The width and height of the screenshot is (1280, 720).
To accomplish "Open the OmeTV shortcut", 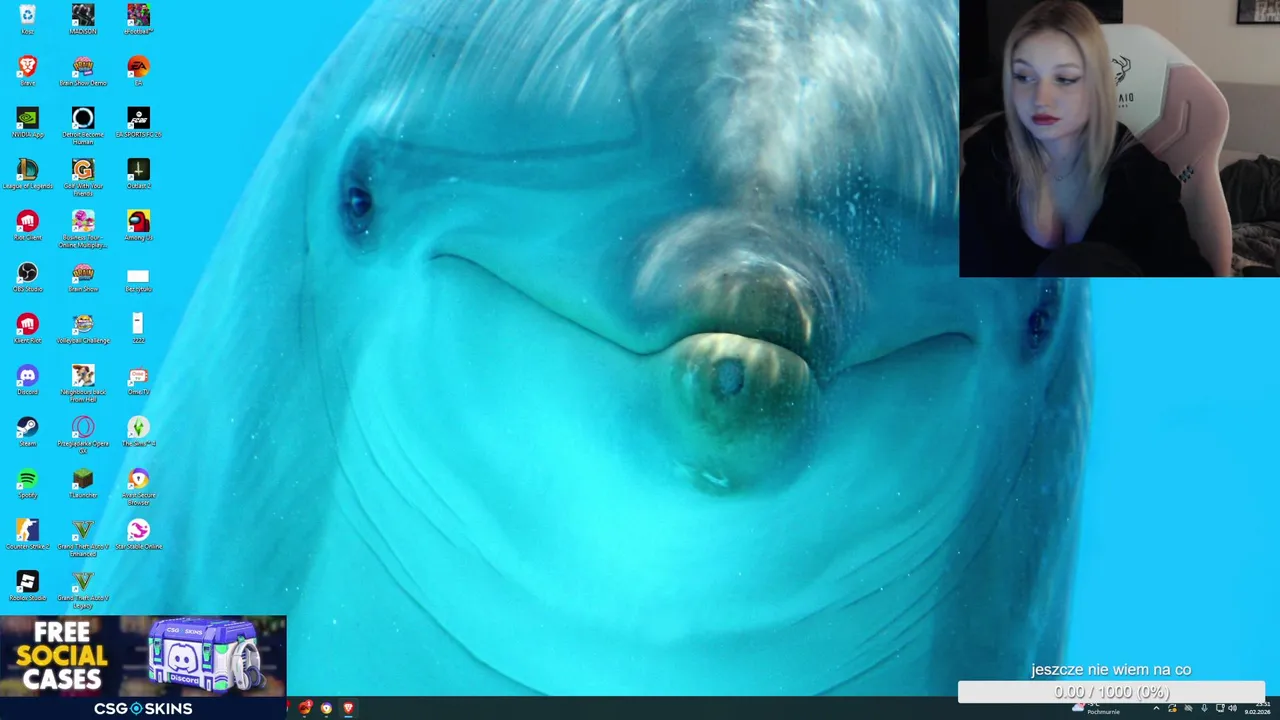I will pos(138,380).
